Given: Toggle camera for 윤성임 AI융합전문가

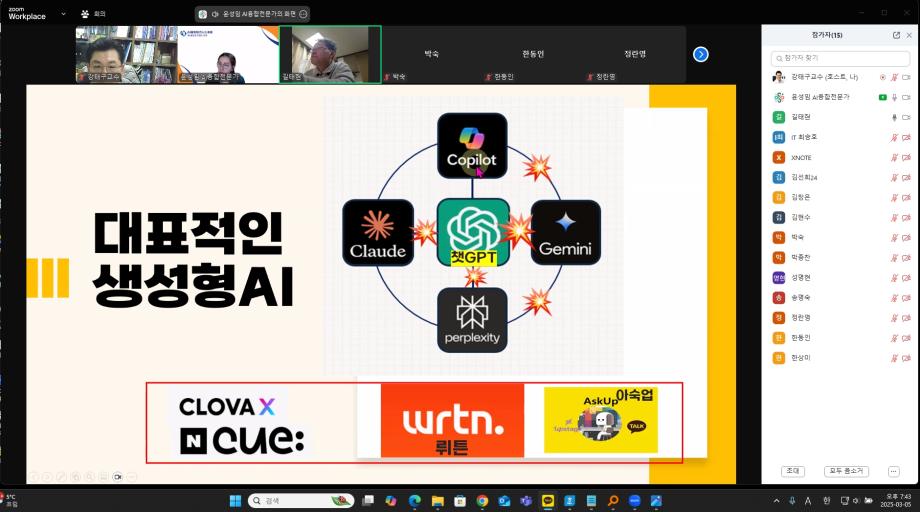Looking at the screenshot, I should coord(906,97).
